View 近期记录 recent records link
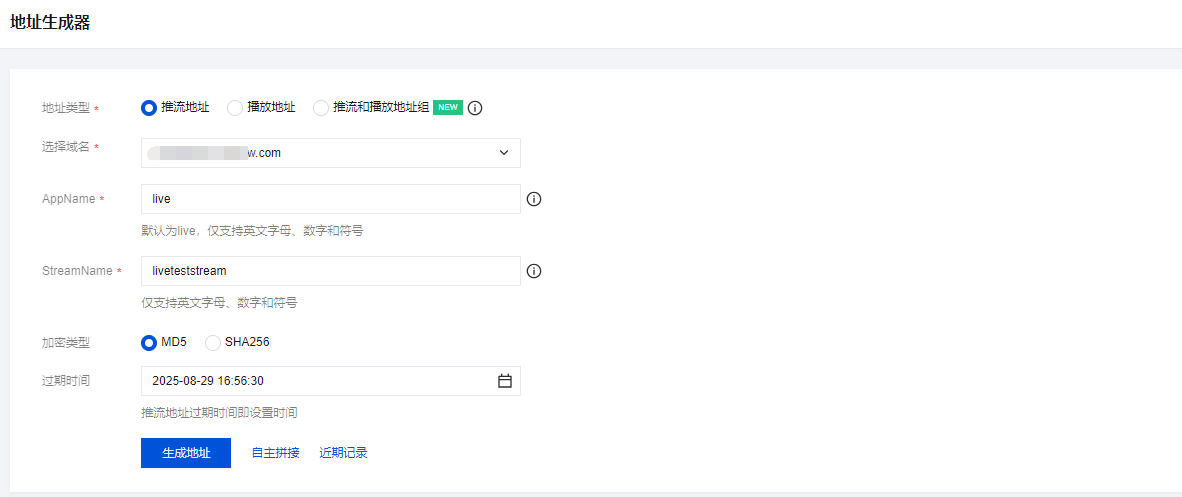 coord(343,453)
